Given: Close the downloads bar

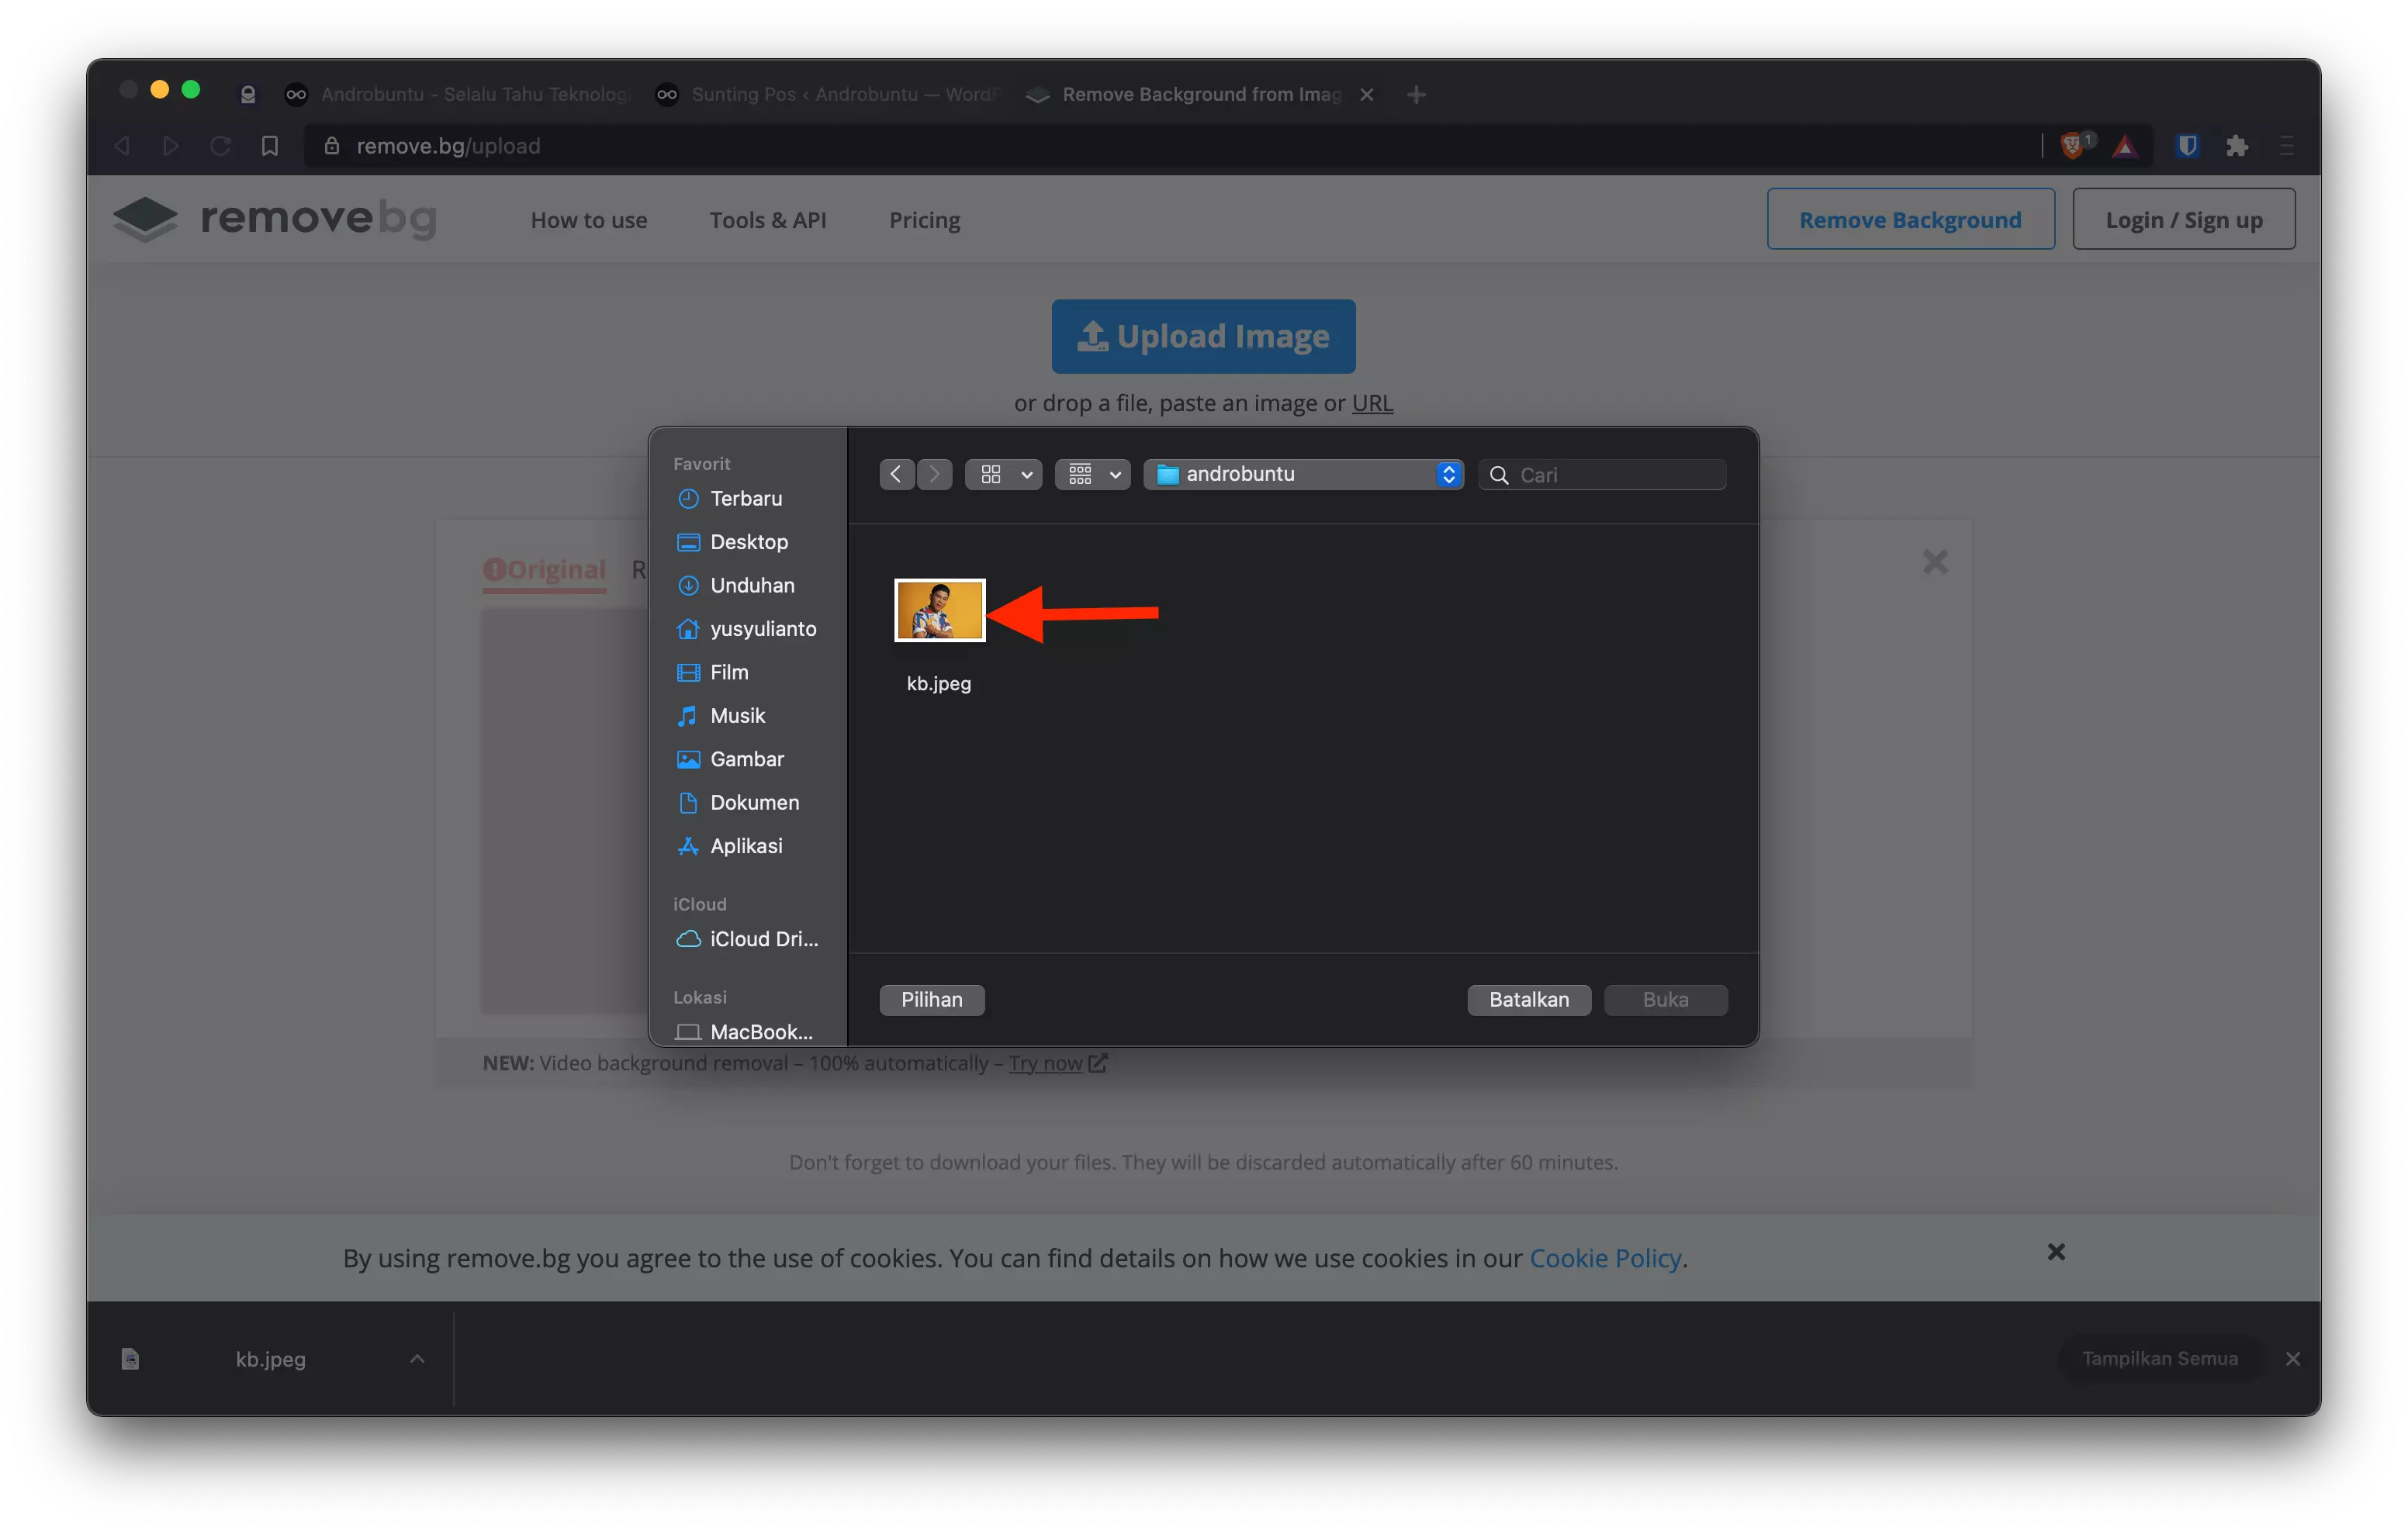Looking at the screenshot, I should [2292, 1359].
